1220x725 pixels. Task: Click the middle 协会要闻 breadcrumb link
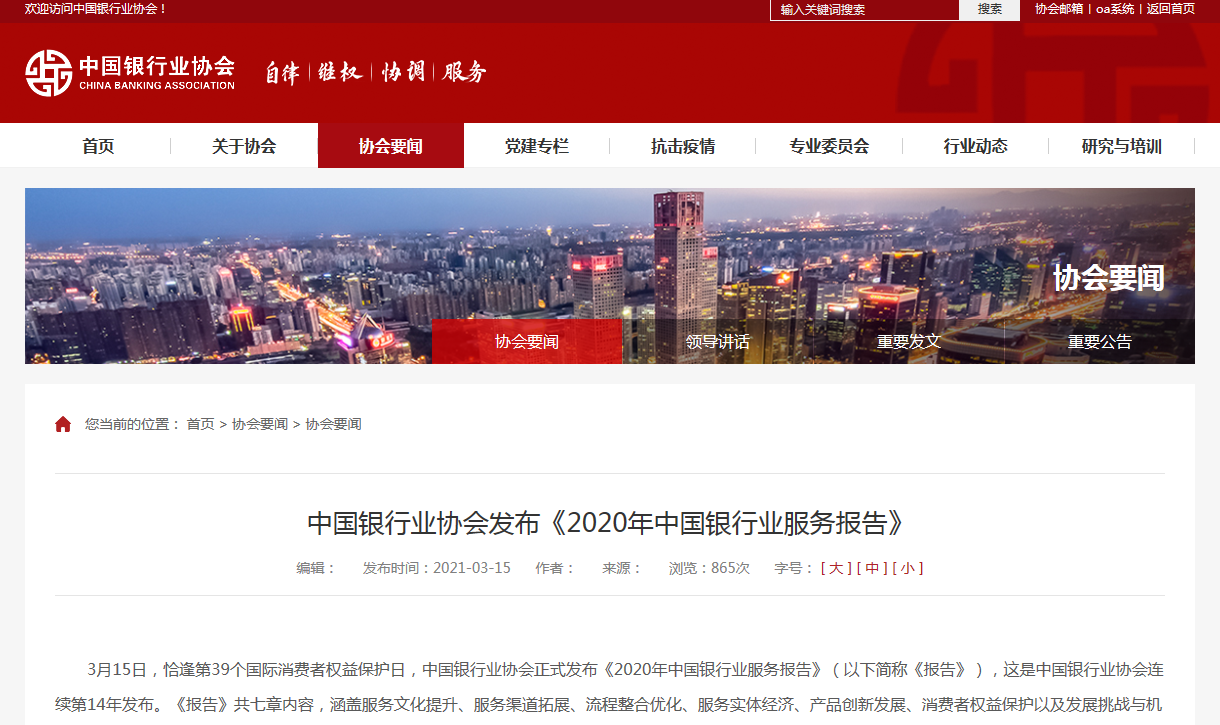click(x=260, y=424)
